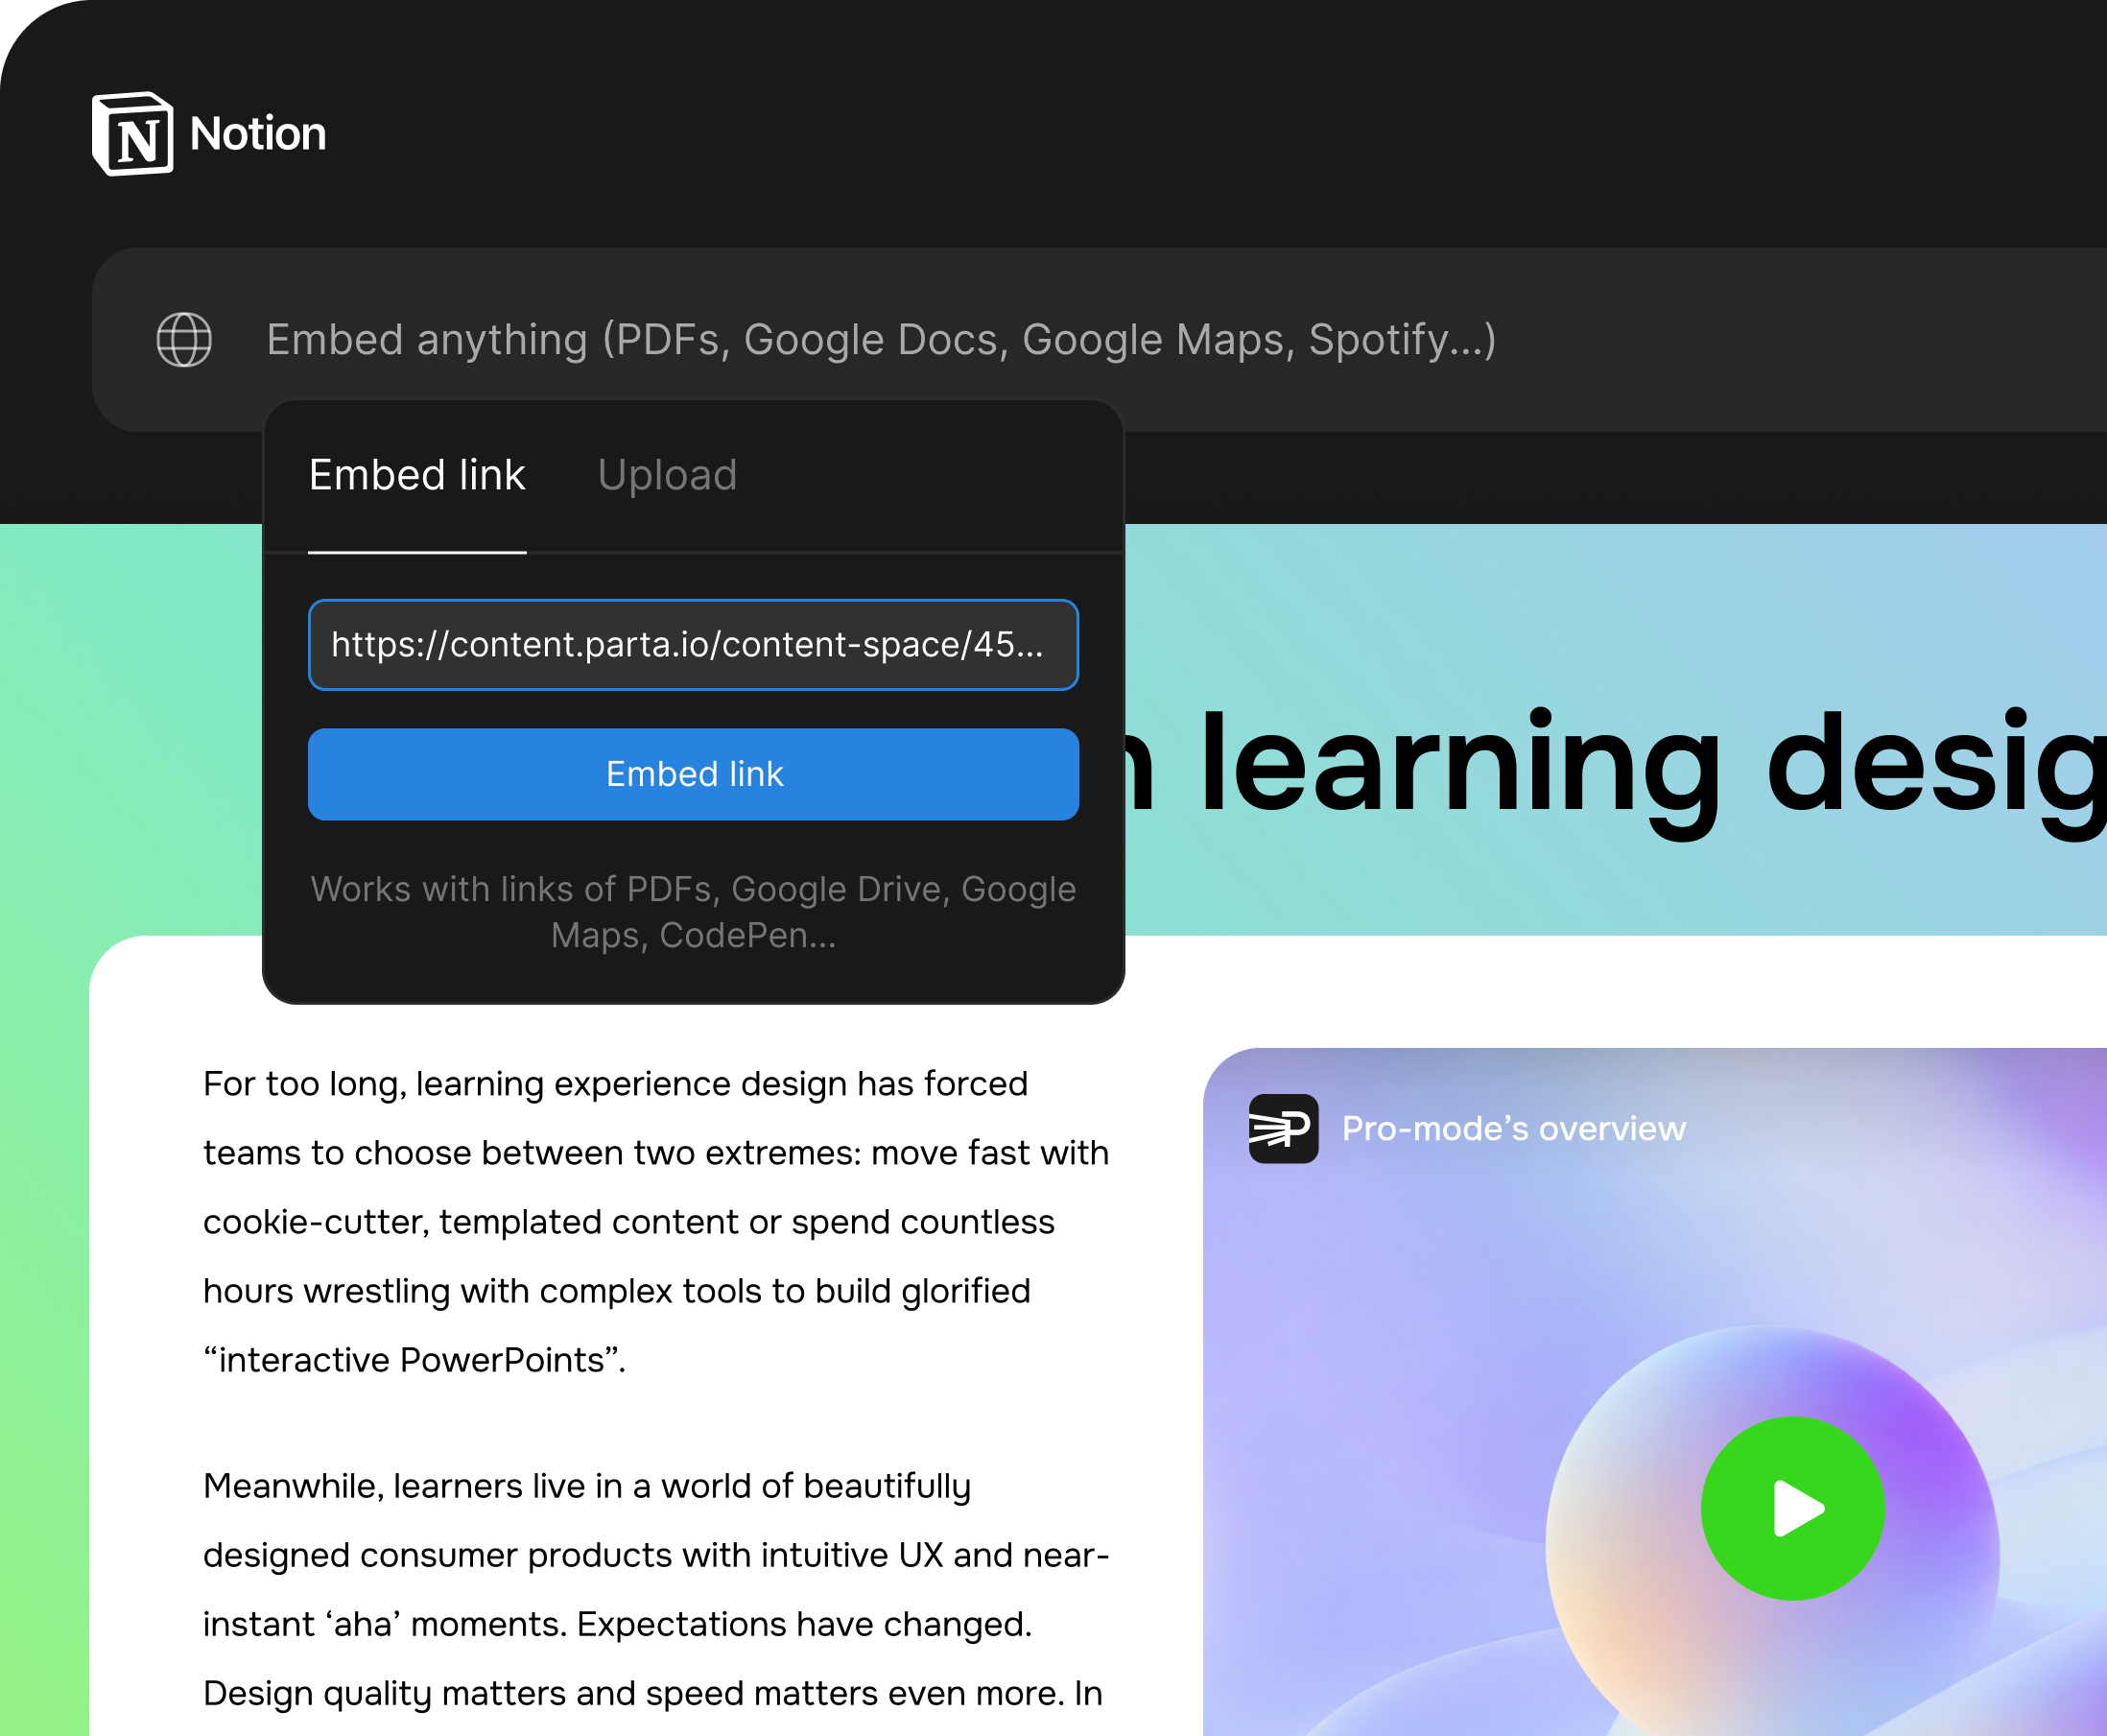Click the 'interactive PowerPoints' text line
Image resolution: width=2107 pixels, height=1736 pixels.
pyautogui.click(x=414, y=1360)
